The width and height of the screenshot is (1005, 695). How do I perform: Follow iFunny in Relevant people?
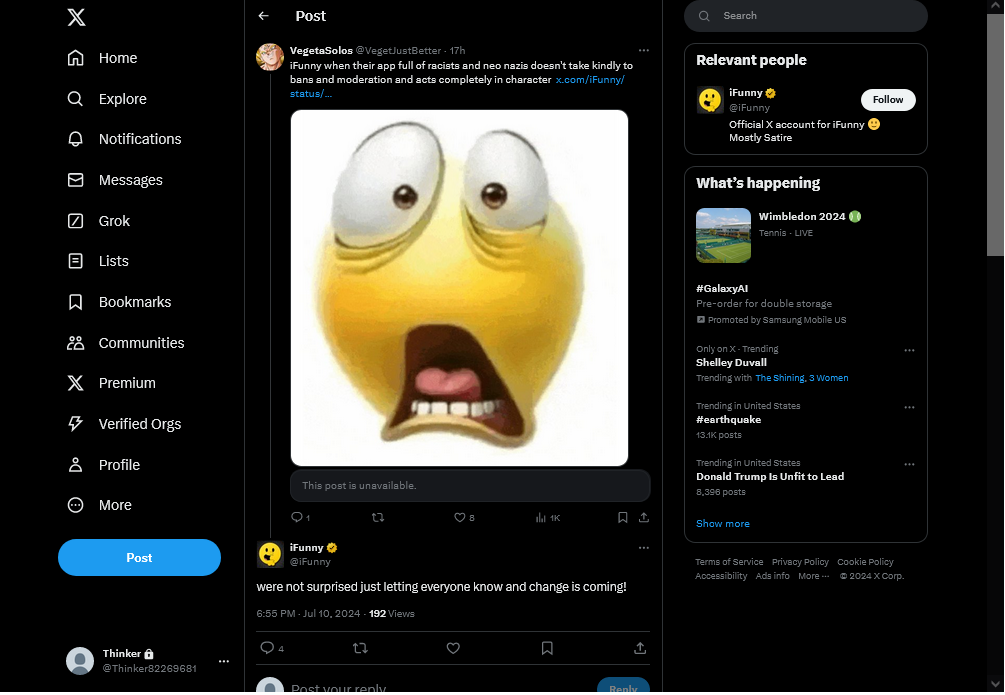tap(888, 100)
